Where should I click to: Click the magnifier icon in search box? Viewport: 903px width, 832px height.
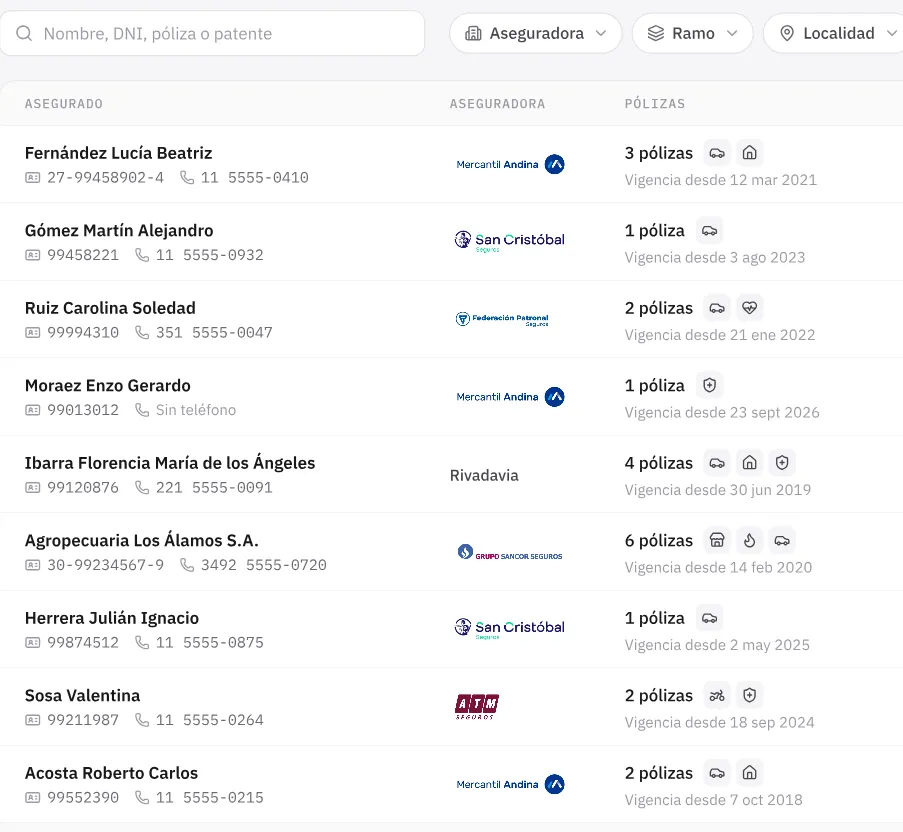24,33
